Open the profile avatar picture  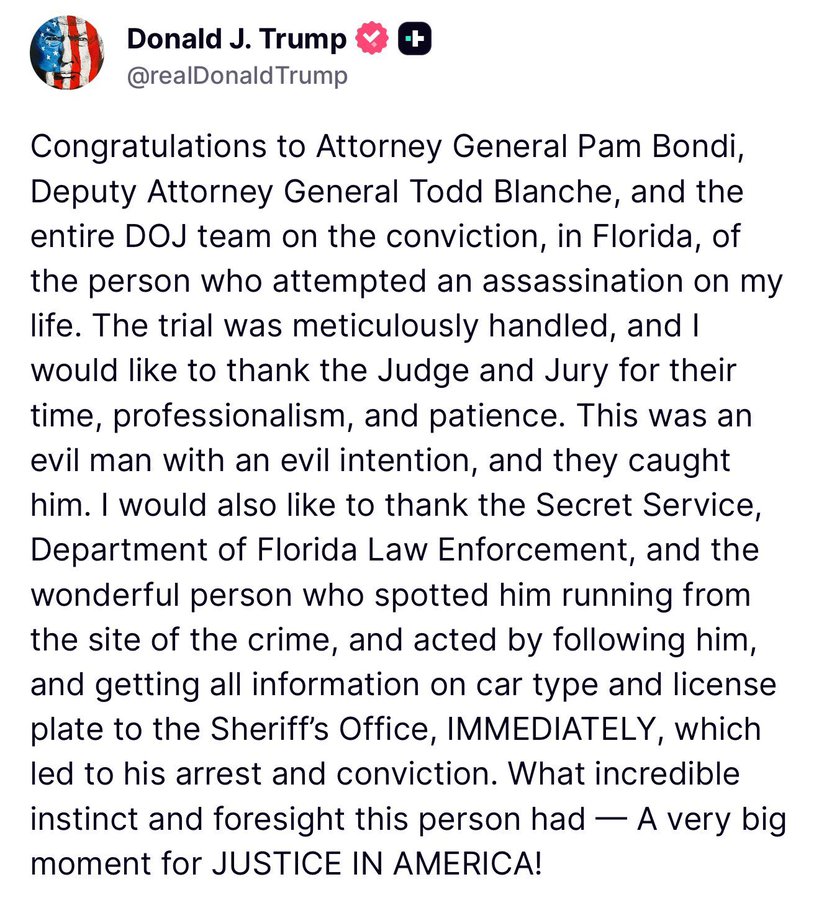(x=67, y=54)
